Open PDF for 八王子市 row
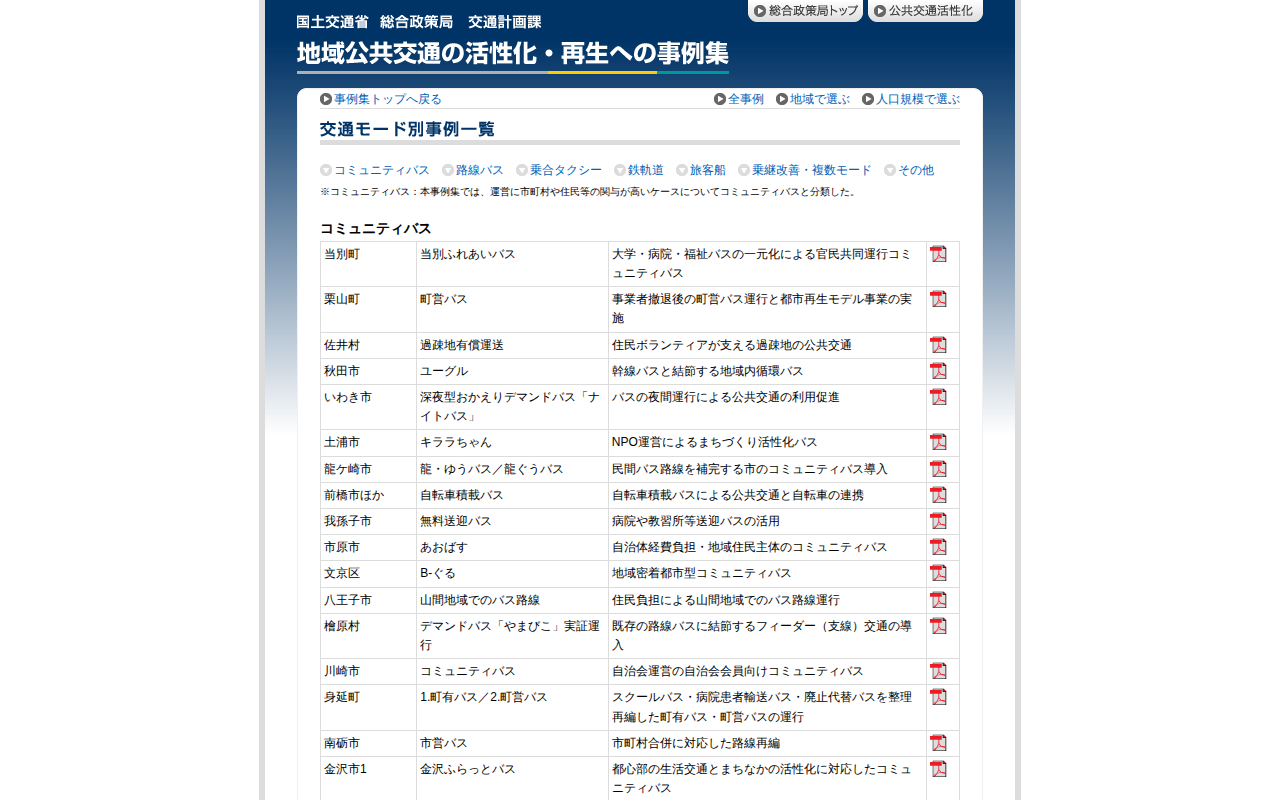Viewport: 1280px width, 800px height. [938, 600]
